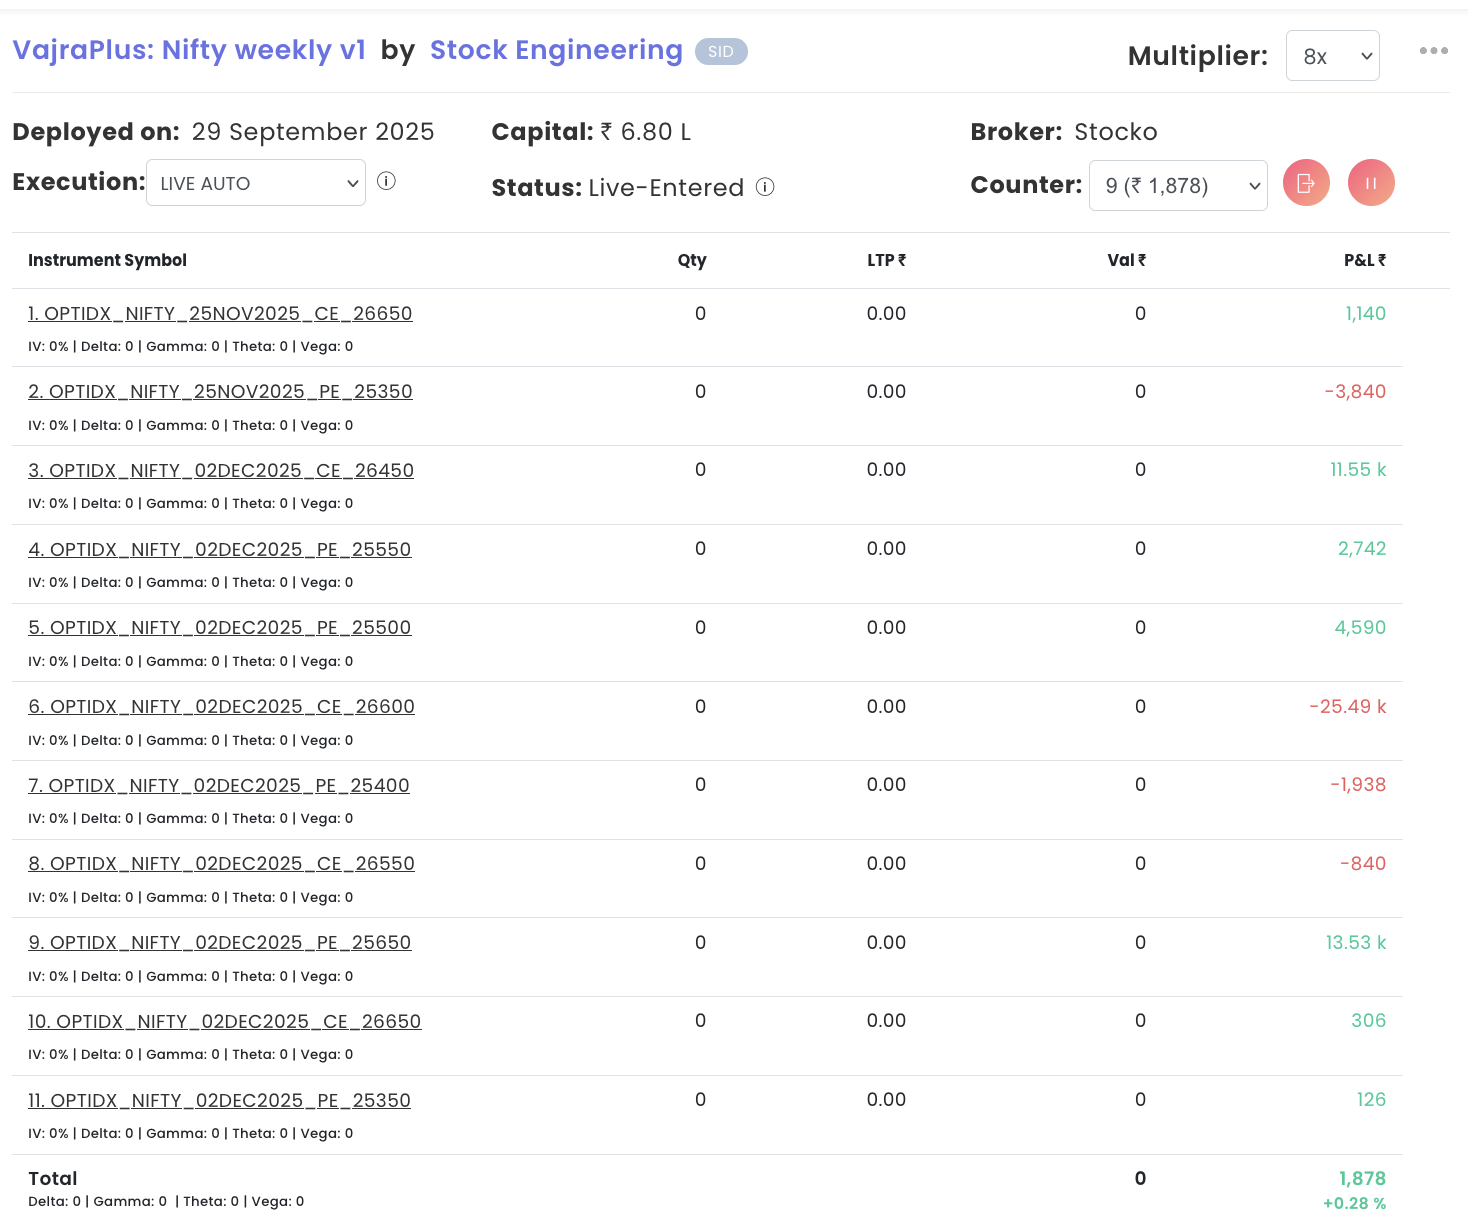Open the LIVE AUTO execution dropdown
The width and height of the screenshot is (1468, 1224).
256,183
